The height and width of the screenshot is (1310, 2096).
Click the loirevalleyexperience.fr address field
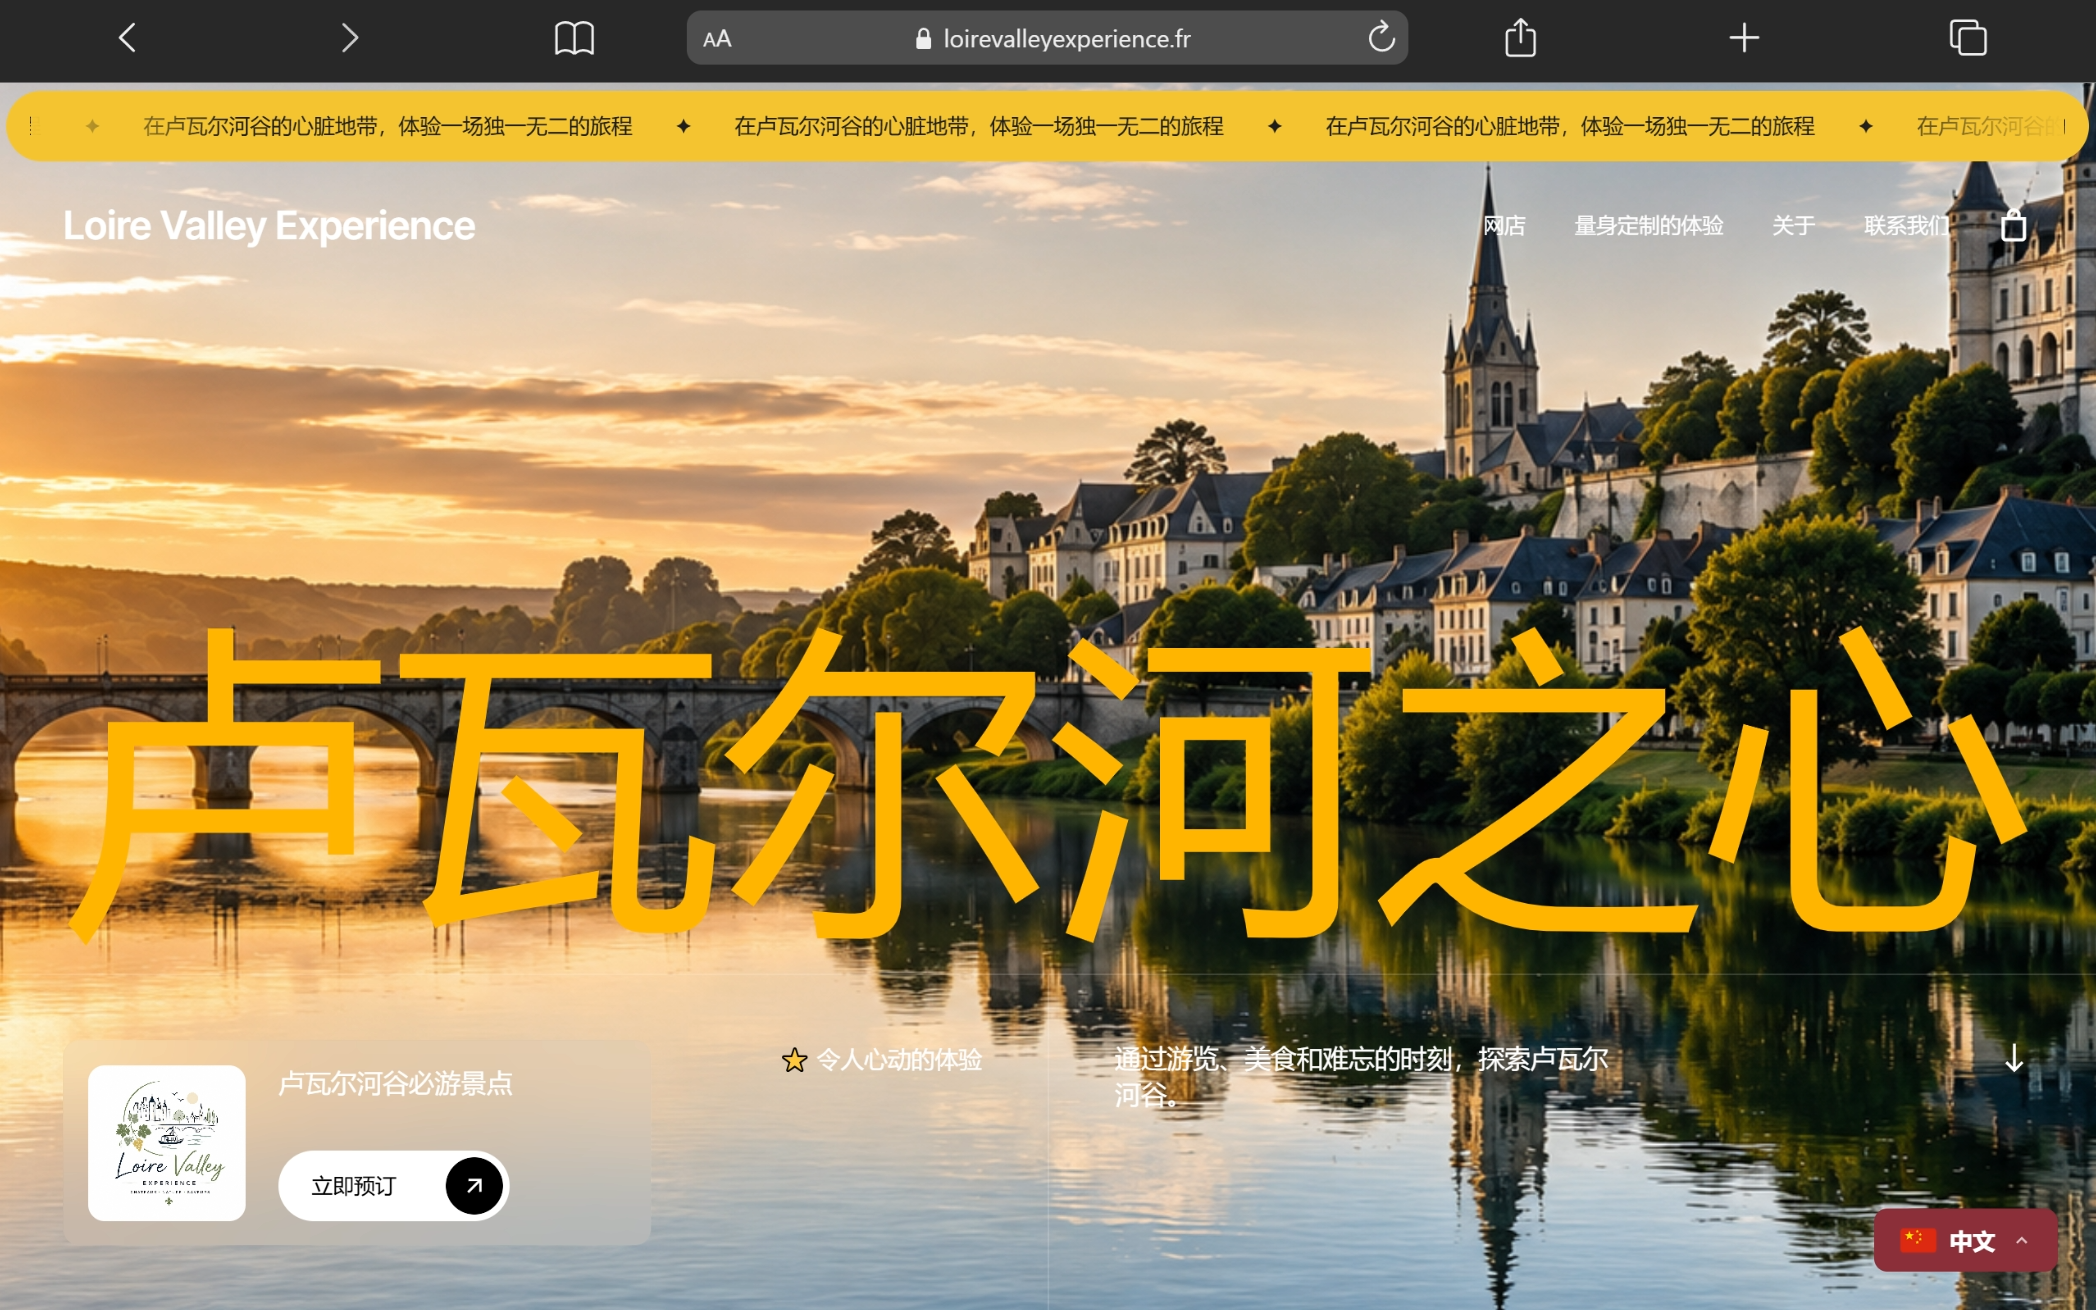(x=1047, y=39)
